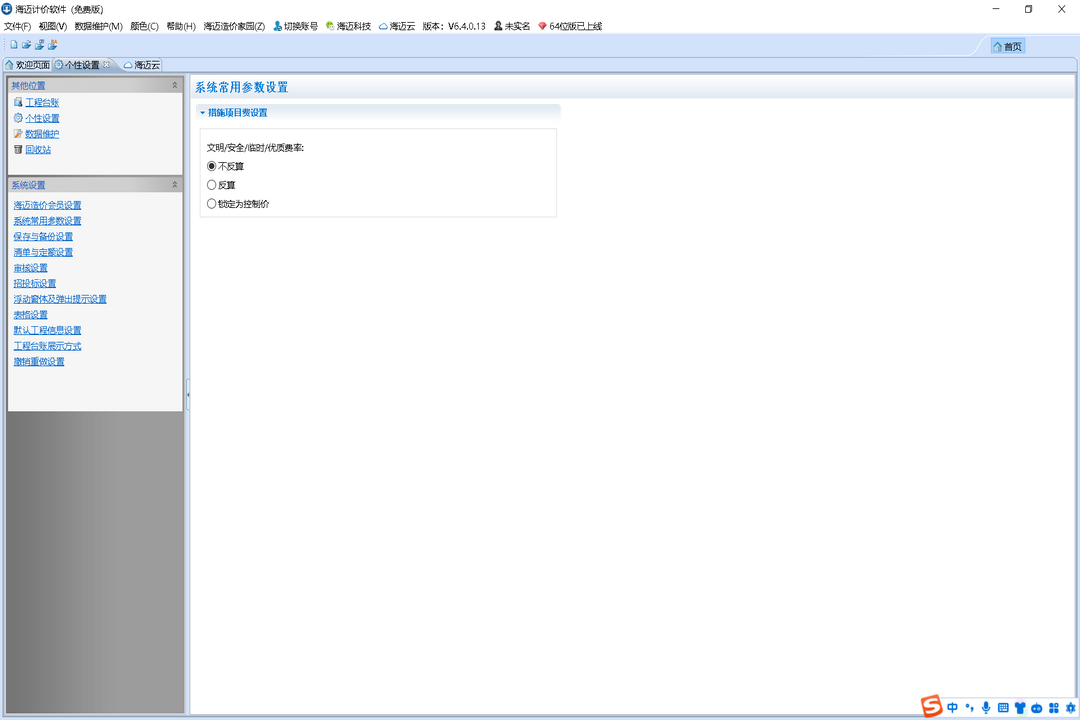The height and width of the screenshot is (720, 1080).
Task: Collapse the 其他位置 panel
Action: point(175,86)
